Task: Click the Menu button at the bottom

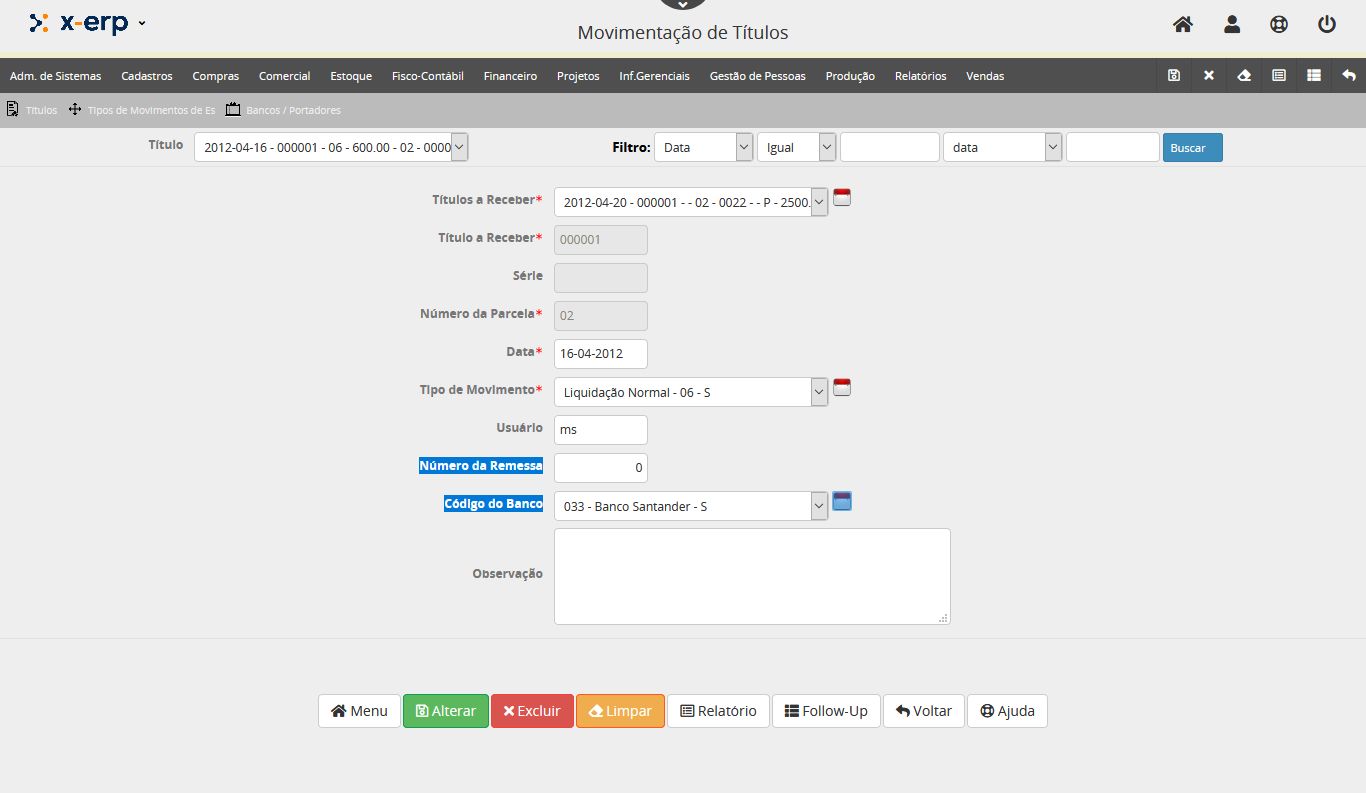Action: coord(359,711)
